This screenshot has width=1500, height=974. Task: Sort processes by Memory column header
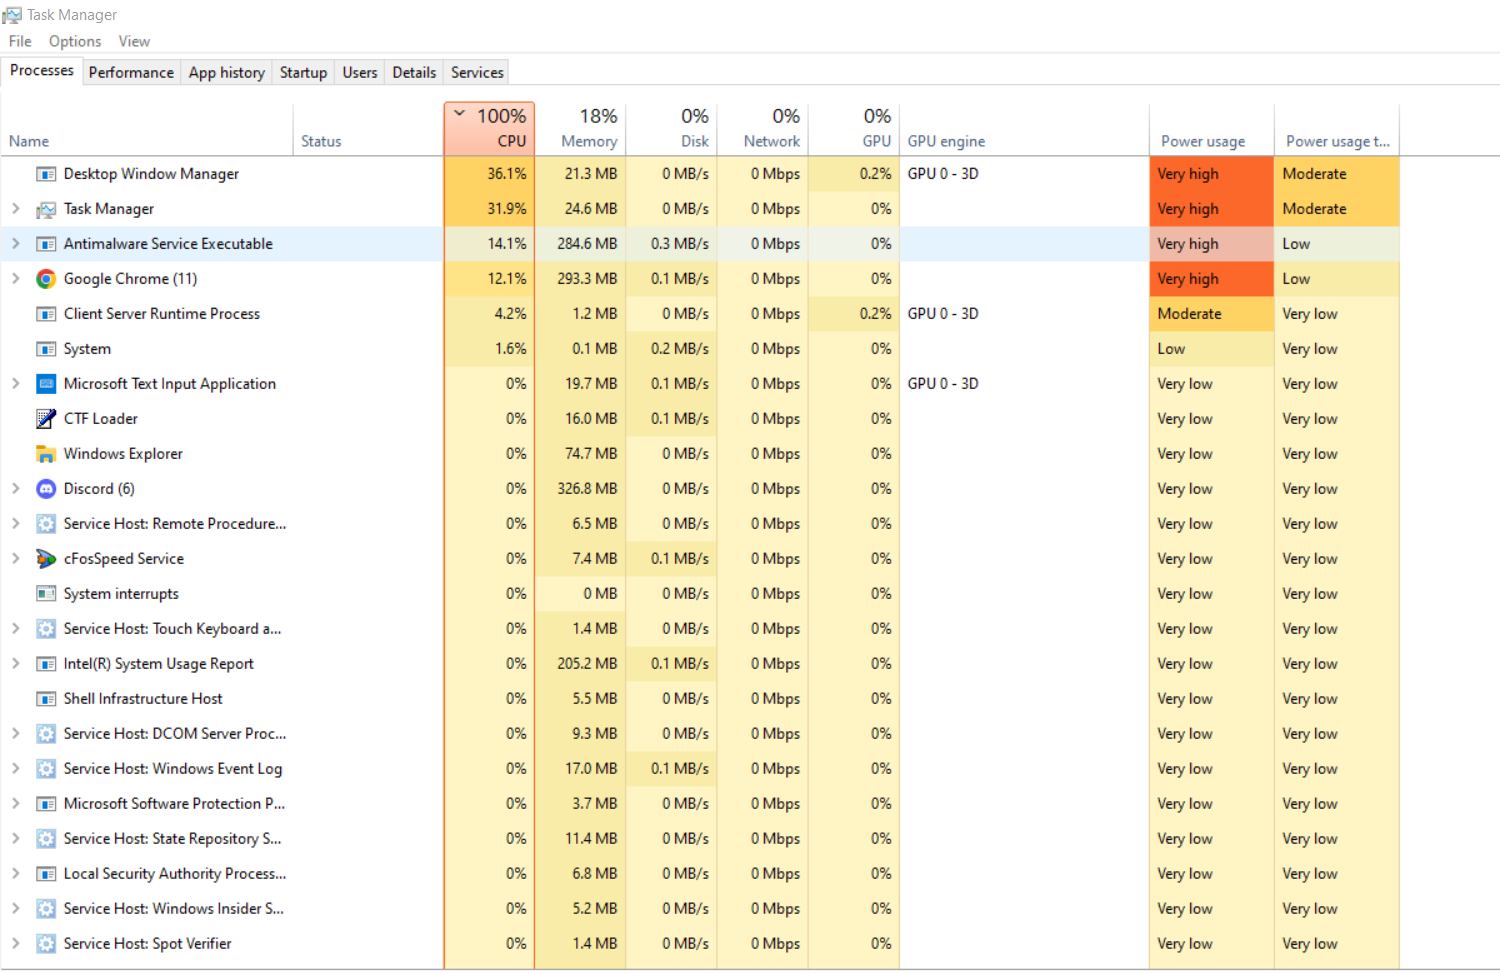tap(580, 129)
